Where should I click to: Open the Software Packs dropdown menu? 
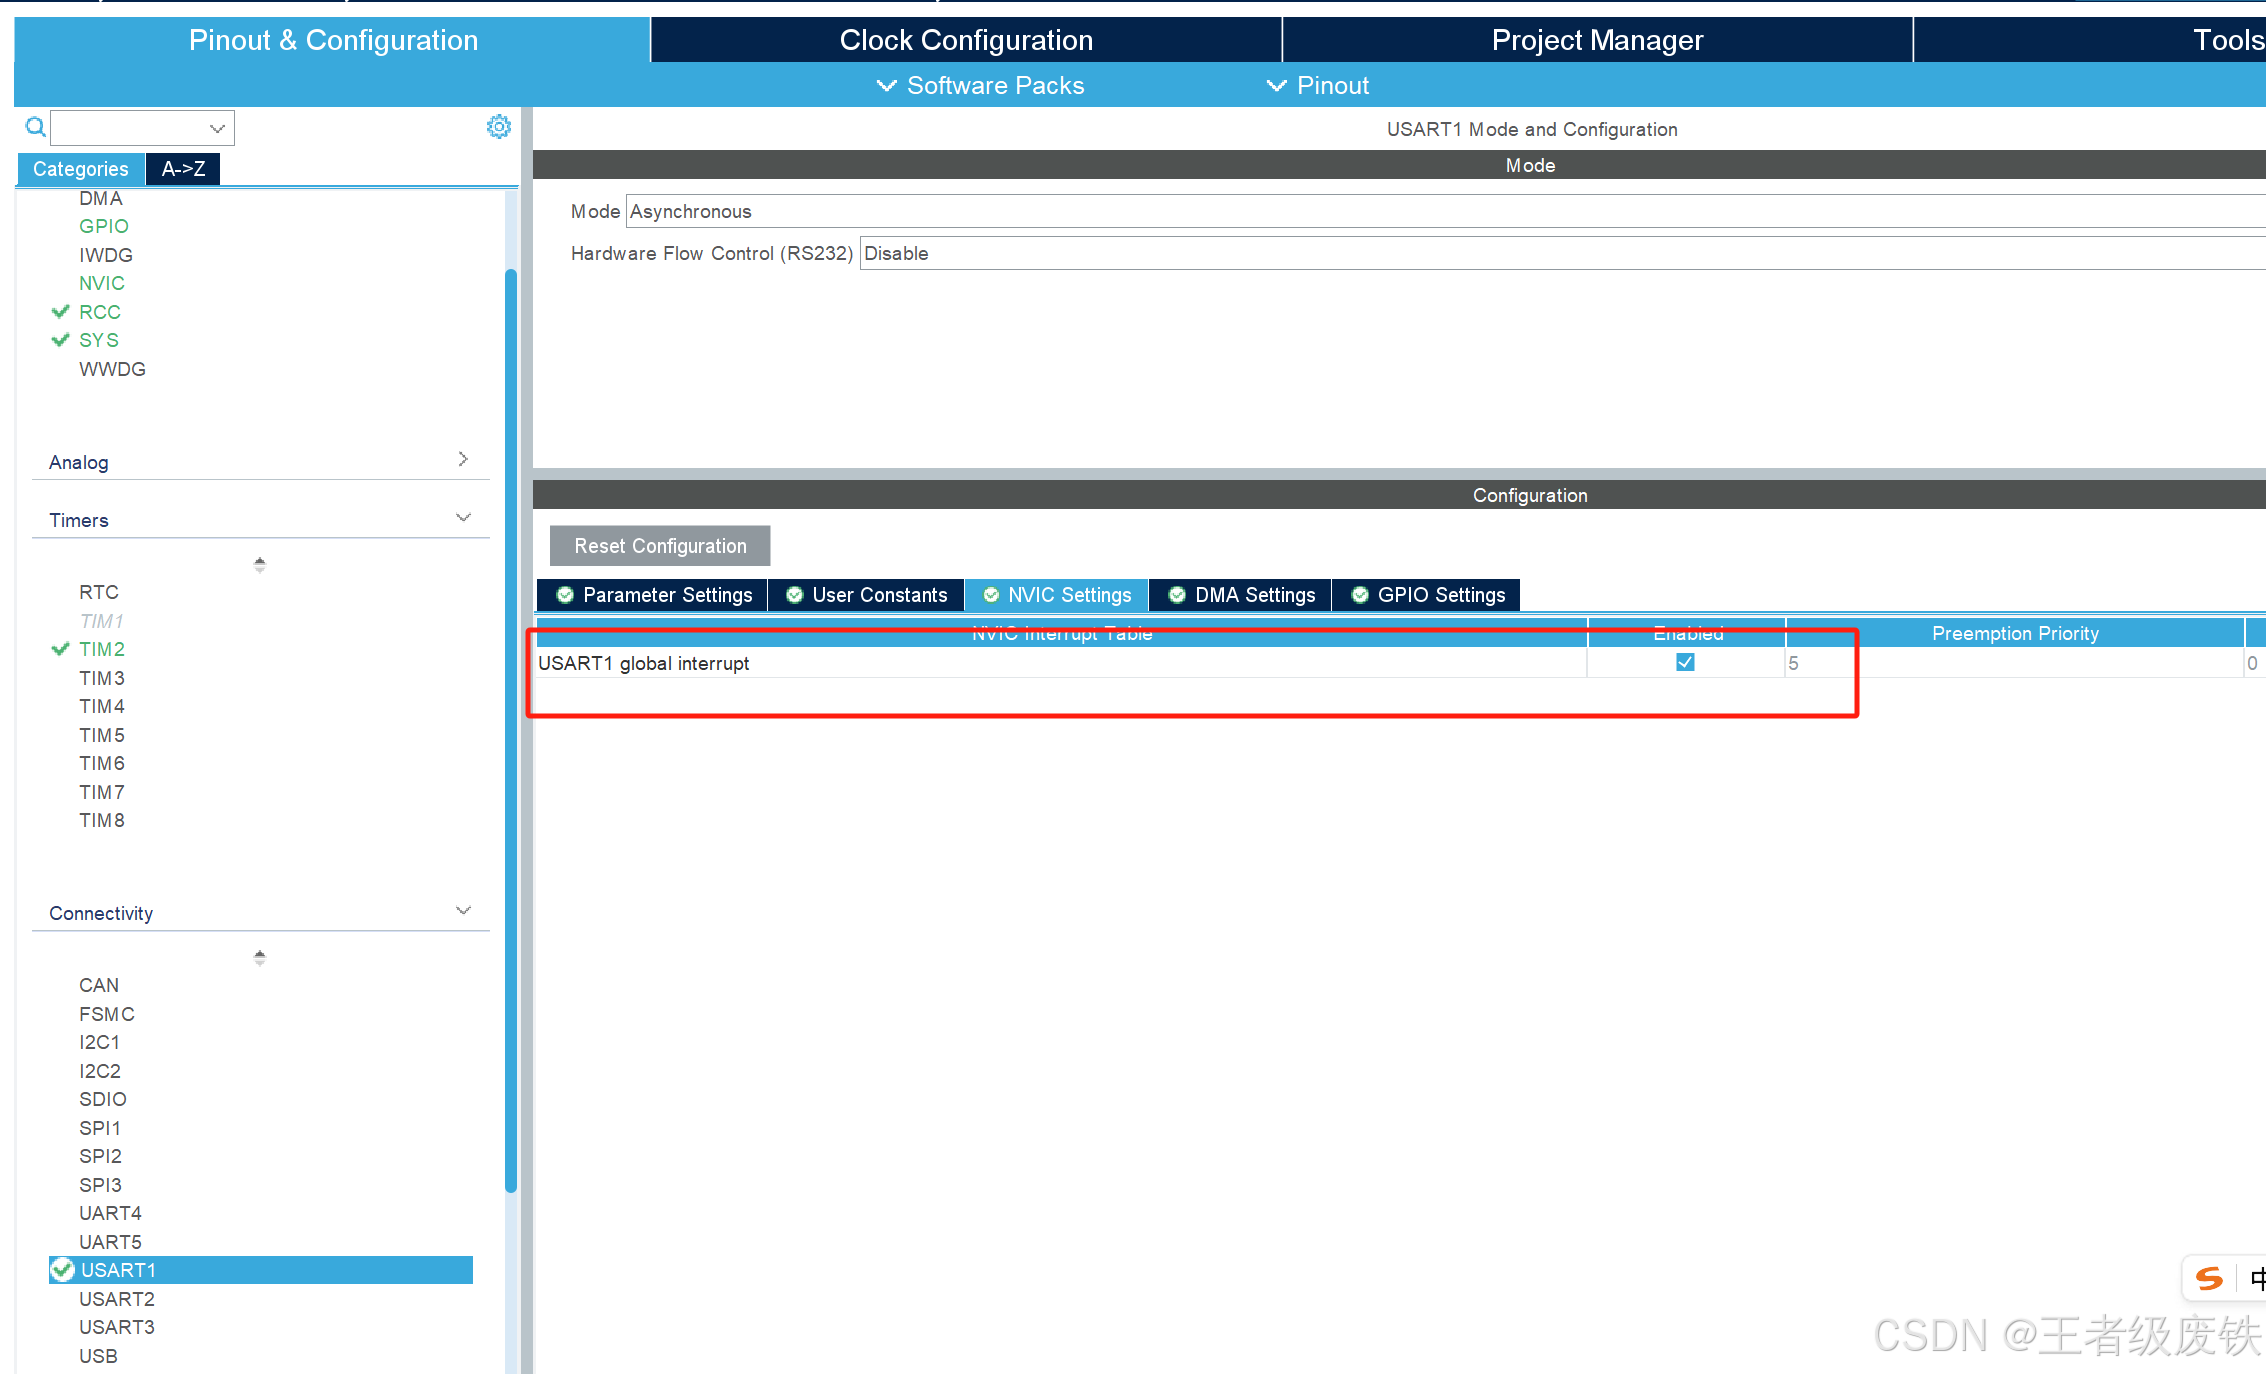coord(980,86)
